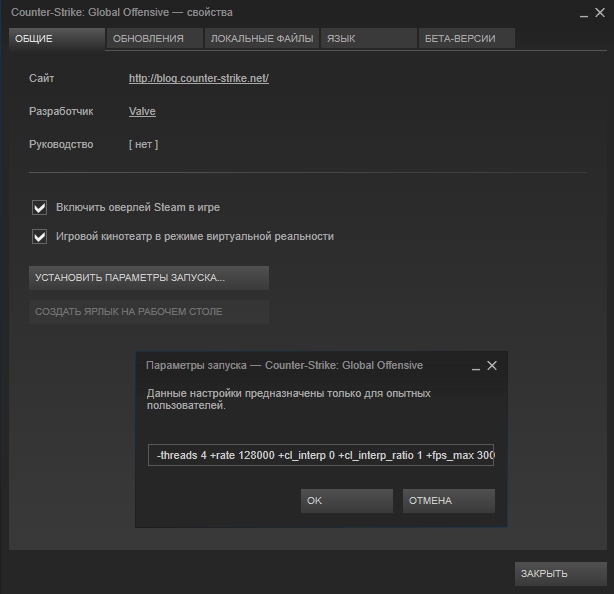614x594 pixels.
Task: Click the 'Counter-Strike: Global Offensive — свойства' title
Action: pos(122,13)
